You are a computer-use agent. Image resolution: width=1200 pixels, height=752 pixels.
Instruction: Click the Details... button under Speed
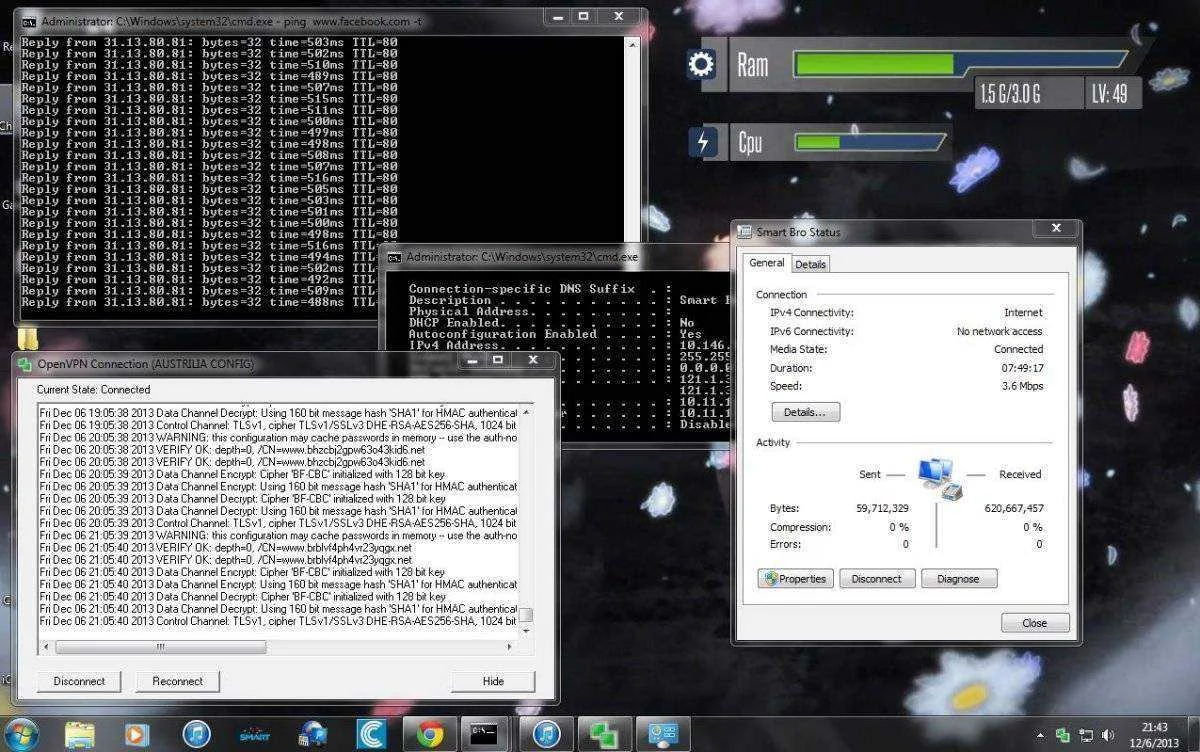(805, 412)
